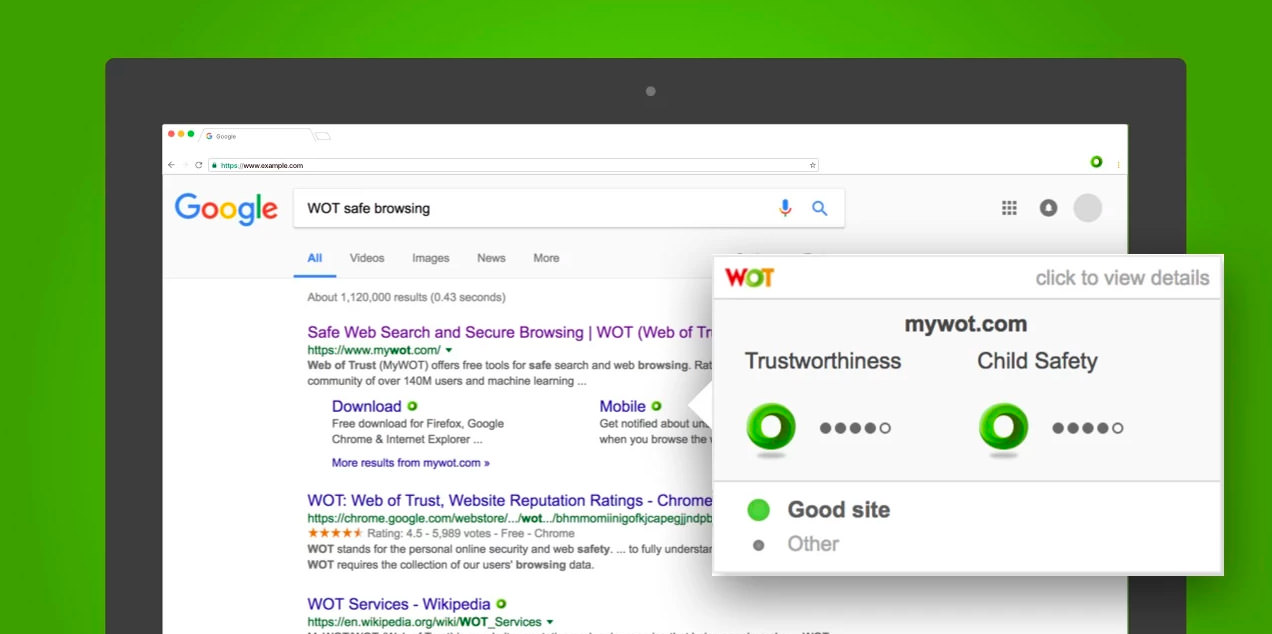Click the orange star rating of Chrome result
Screen dimensions: 1272x634
tap(336, 533)
